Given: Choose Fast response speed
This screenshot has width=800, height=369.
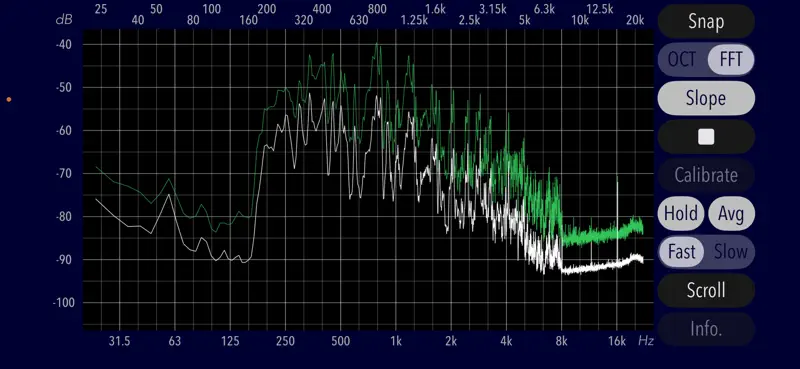Looking at the screenshot, I should click(x=682, y=252).
